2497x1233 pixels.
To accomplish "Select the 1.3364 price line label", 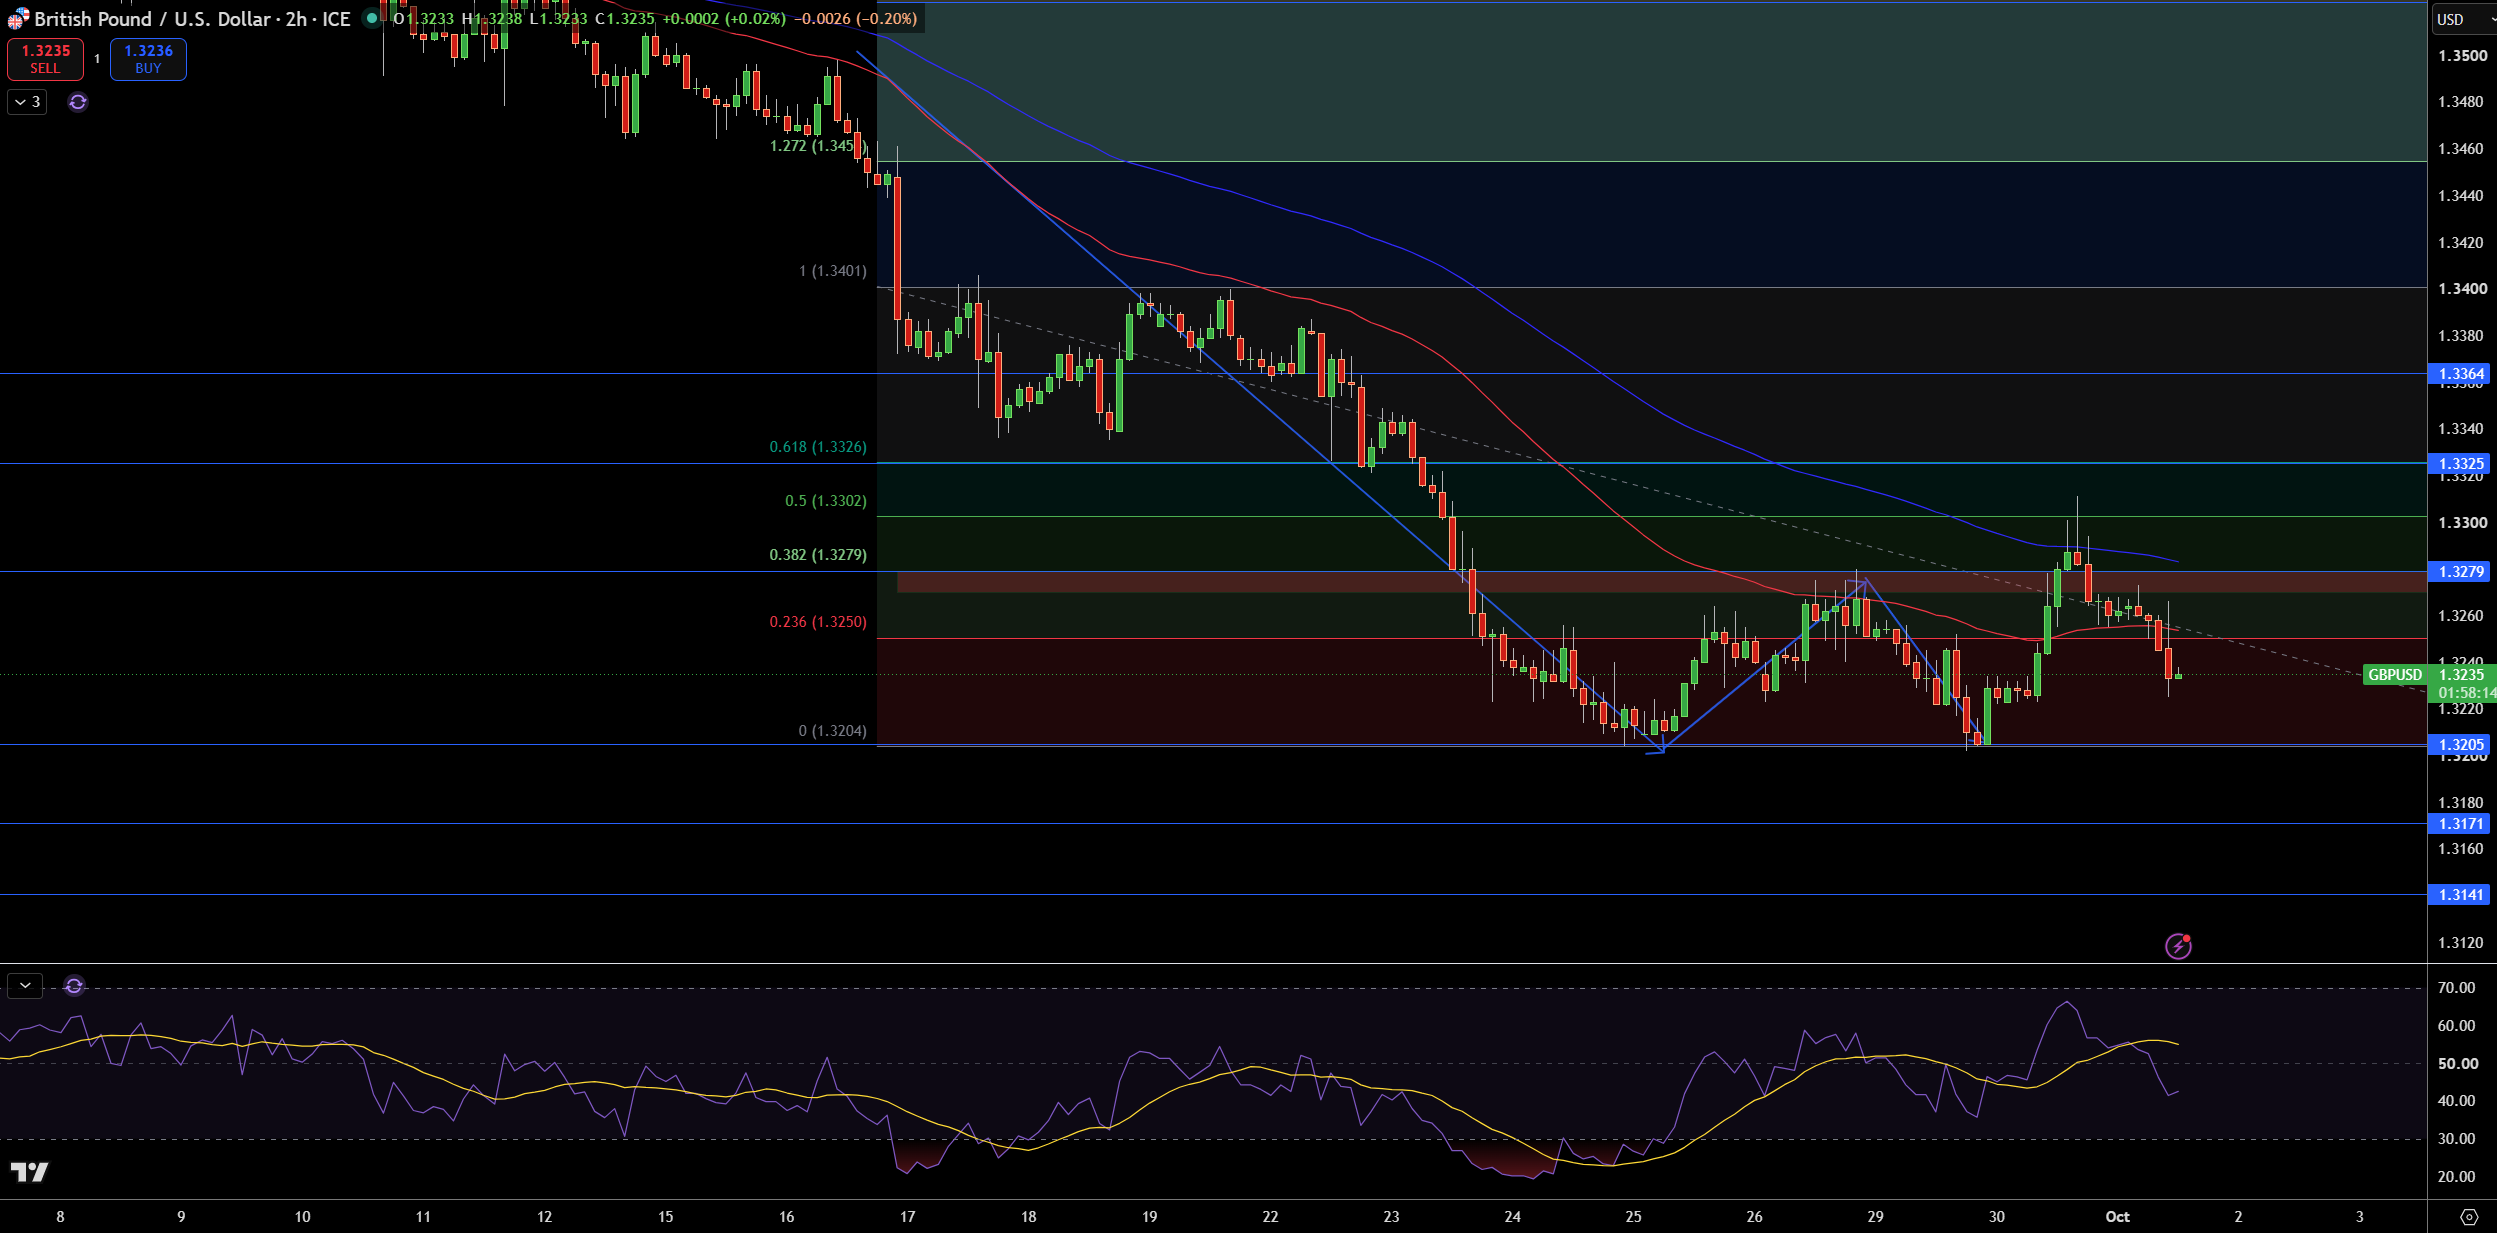I will [2459, 374].
